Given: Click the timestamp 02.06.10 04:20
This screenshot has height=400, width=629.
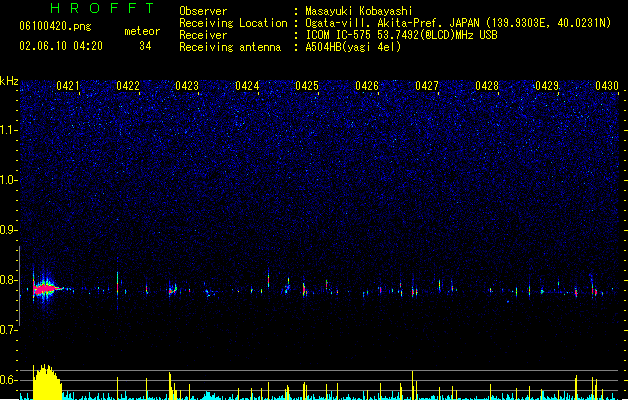Looking at the screenshot, I should click(61, 46).
